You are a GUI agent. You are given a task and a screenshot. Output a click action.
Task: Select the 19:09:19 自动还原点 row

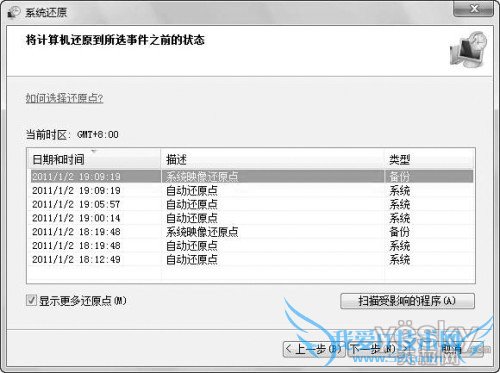point(252,191)
